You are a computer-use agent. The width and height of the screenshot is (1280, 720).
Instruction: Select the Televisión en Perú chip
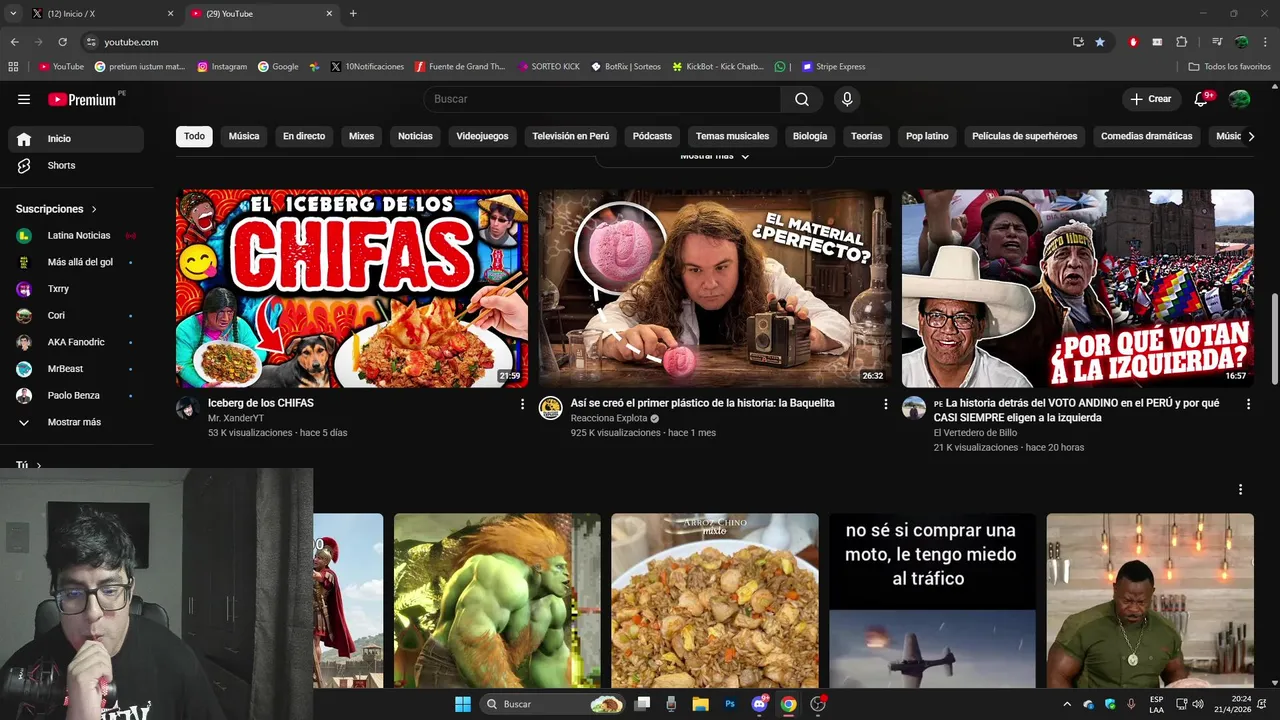(570, 136)
